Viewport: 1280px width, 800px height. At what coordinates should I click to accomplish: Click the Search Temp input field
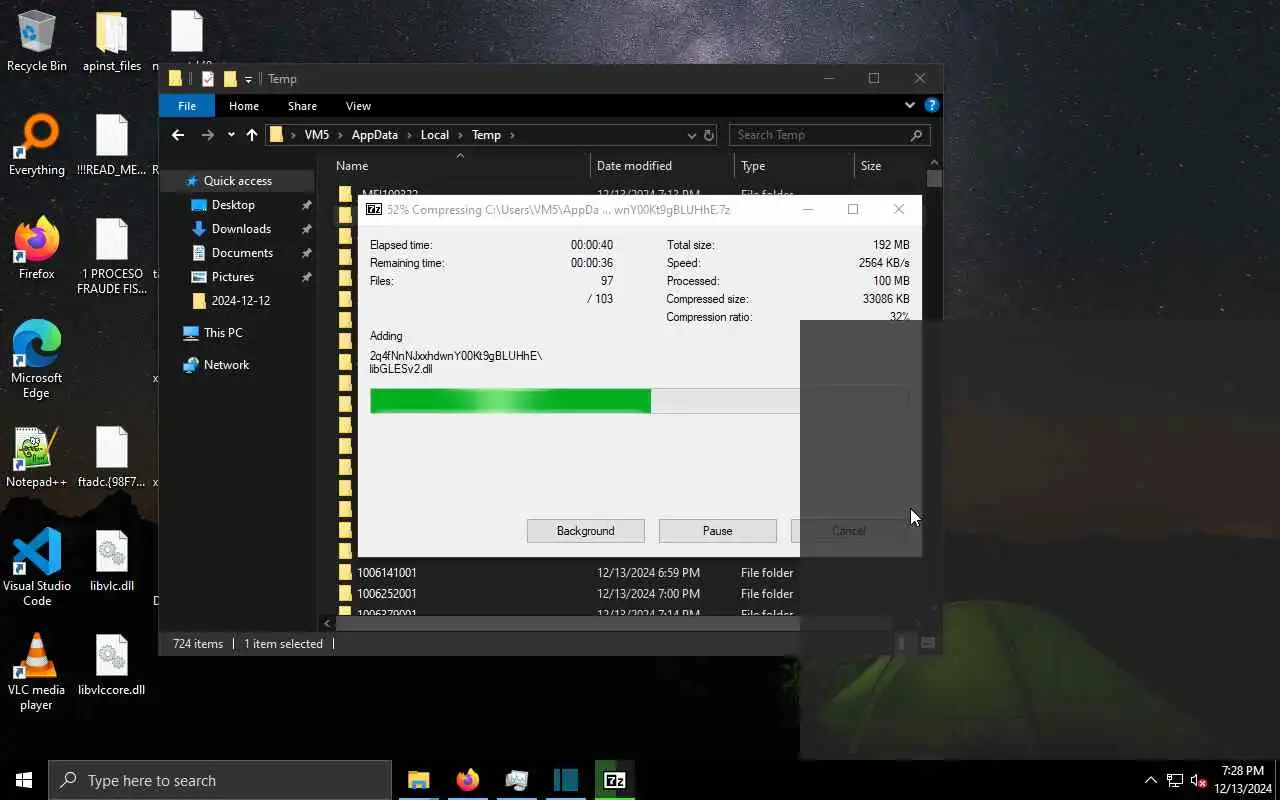pos(830,135)
